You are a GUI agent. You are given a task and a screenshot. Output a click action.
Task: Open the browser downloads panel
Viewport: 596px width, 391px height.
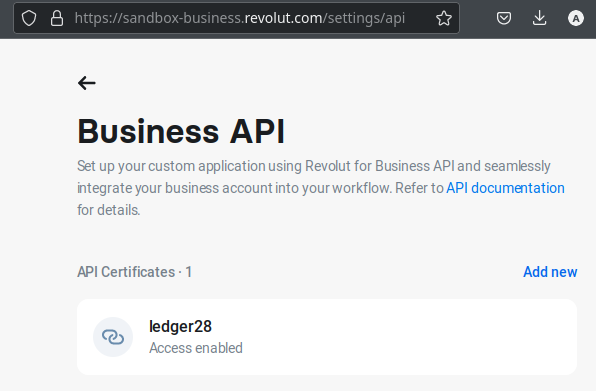click(x=539, y=18)
